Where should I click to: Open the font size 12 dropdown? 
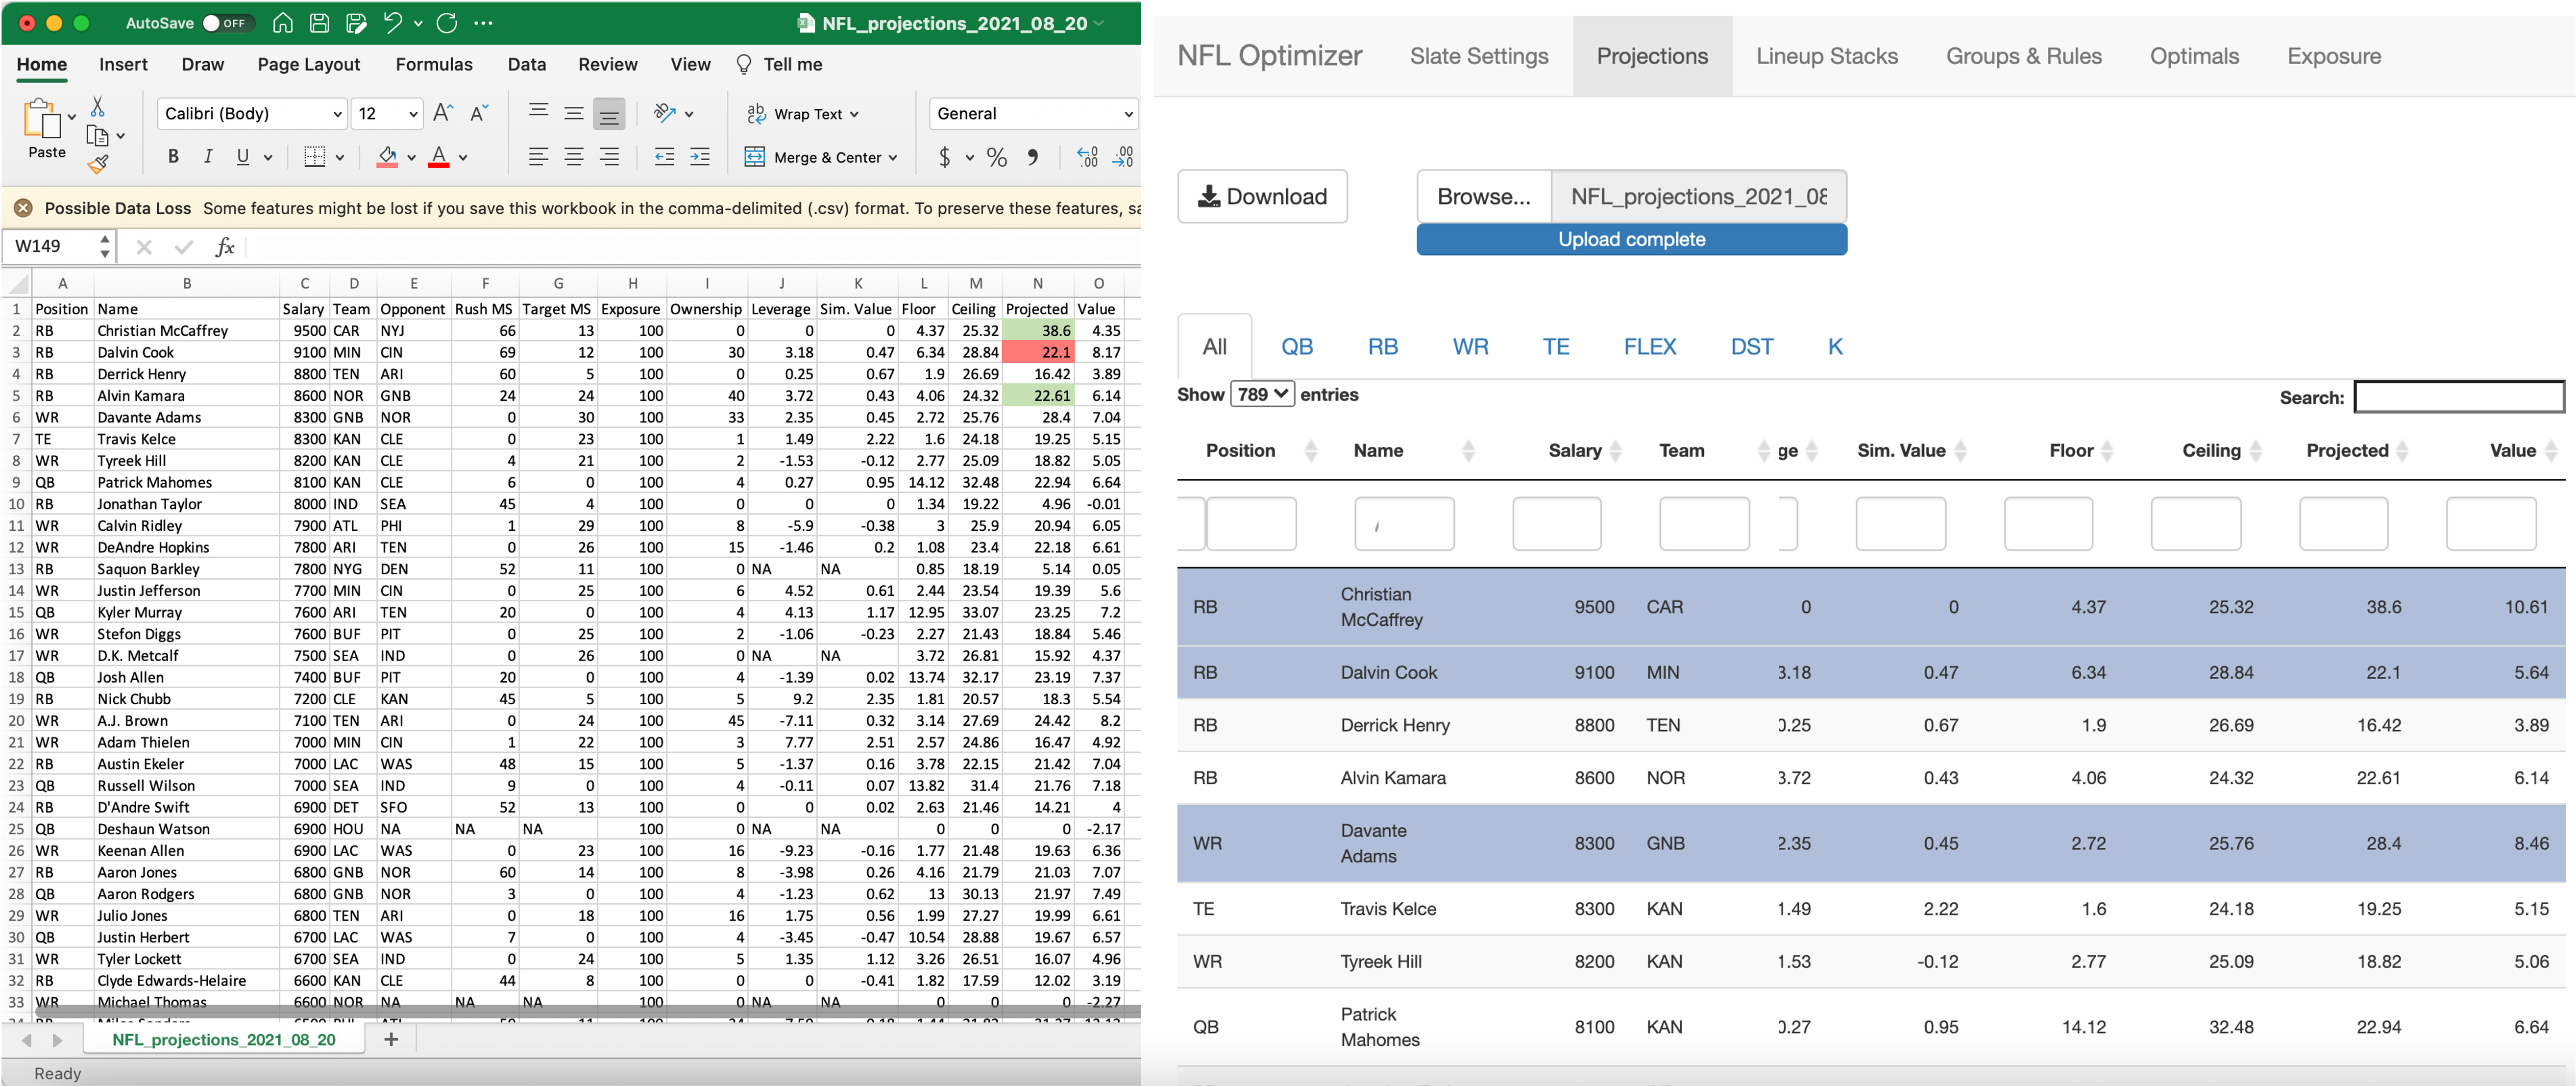387,114
